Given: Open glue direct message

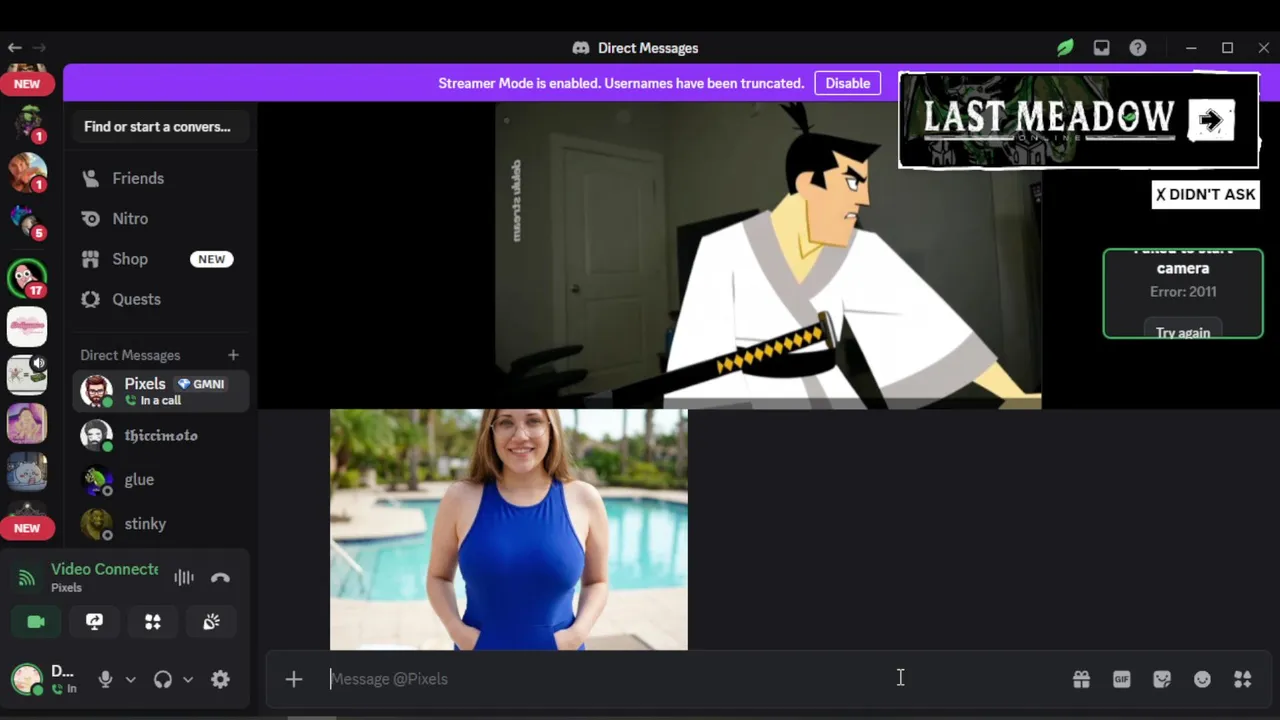Looking at the screenshot, I should (160, 480).
